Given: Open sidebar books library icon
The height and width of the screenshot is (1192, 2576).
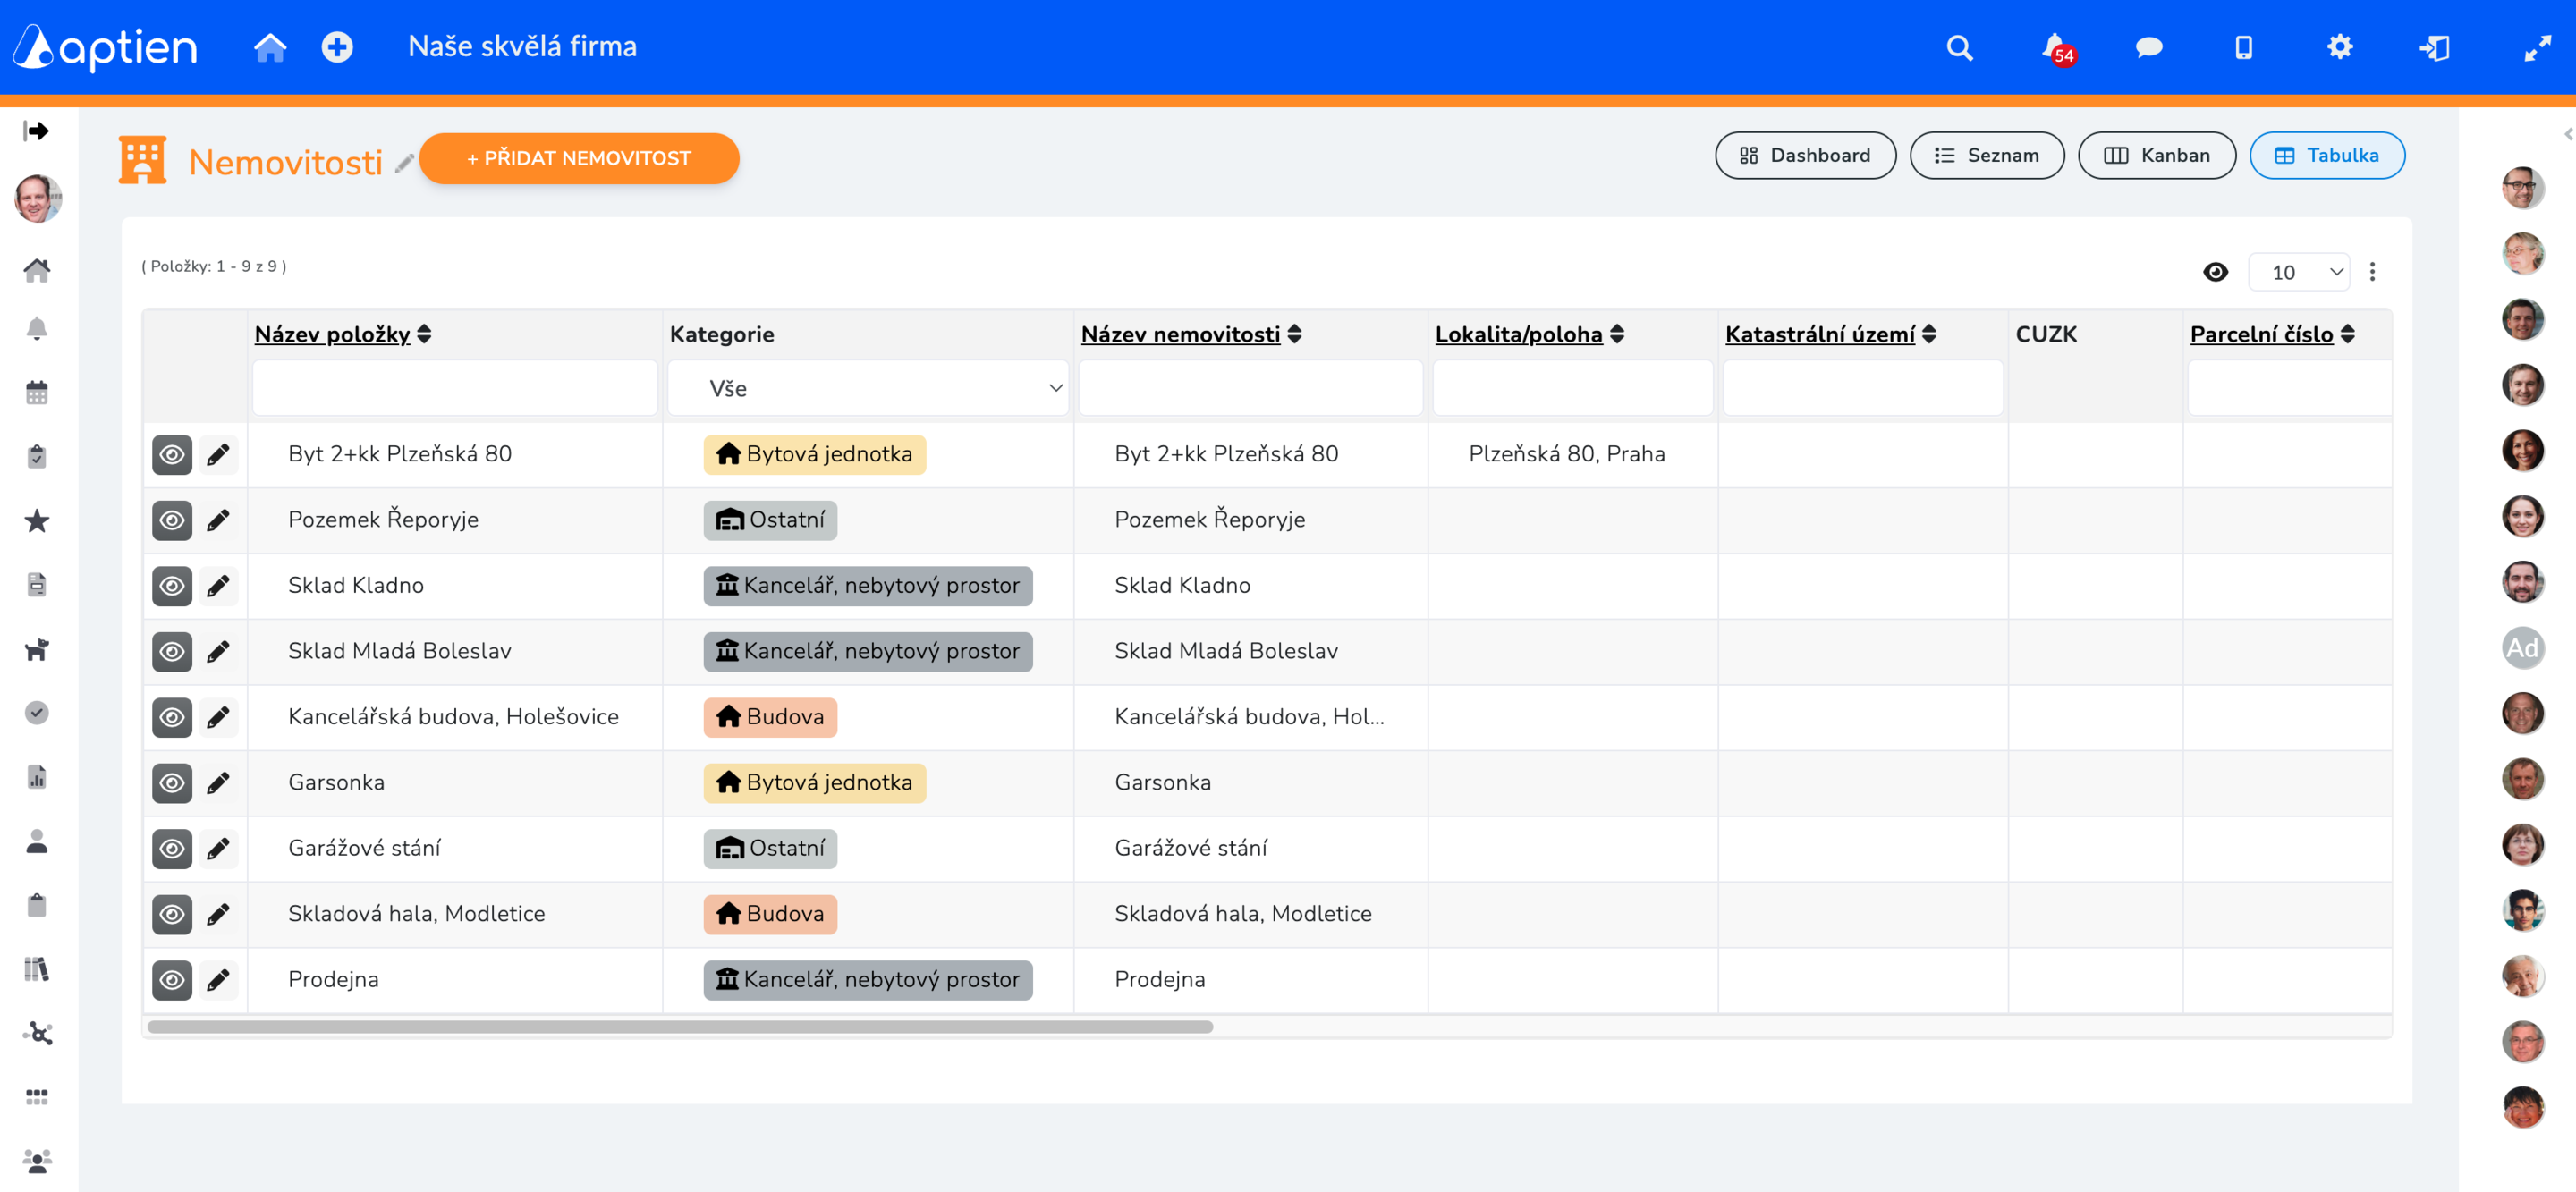Looking at the screenshot, I should (x=37, y=969).
